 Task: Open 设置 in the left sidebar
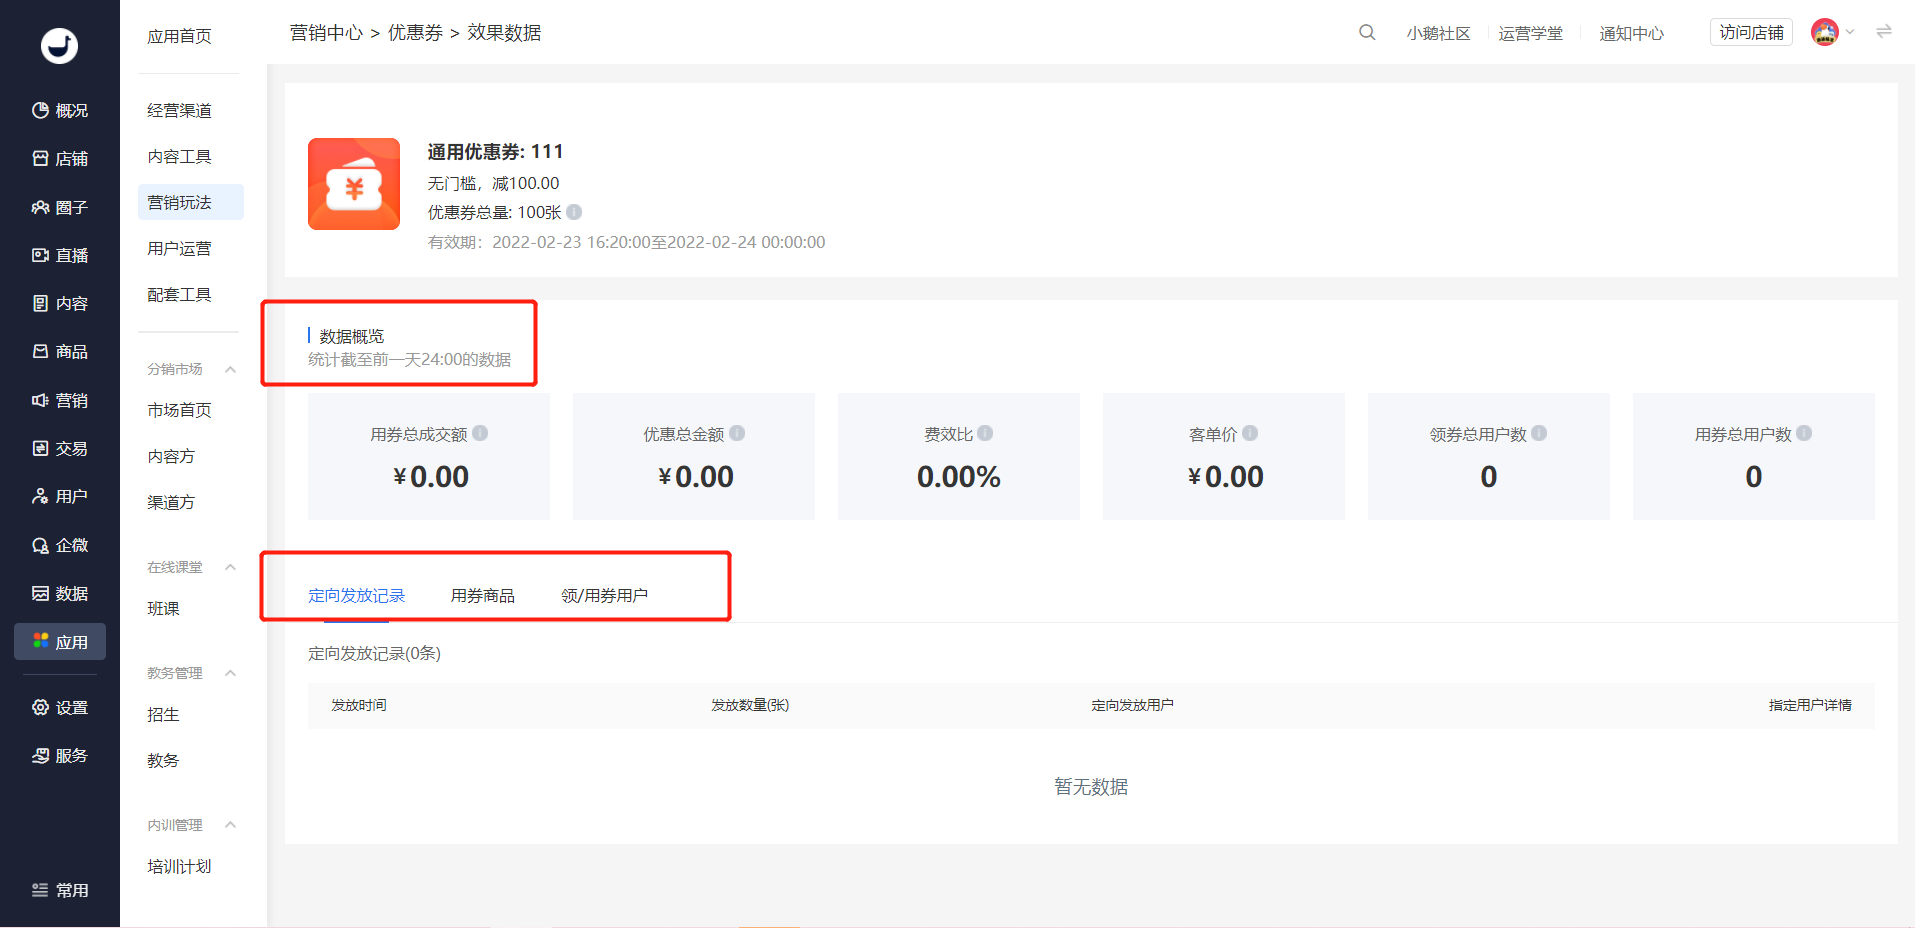point(60,708)
